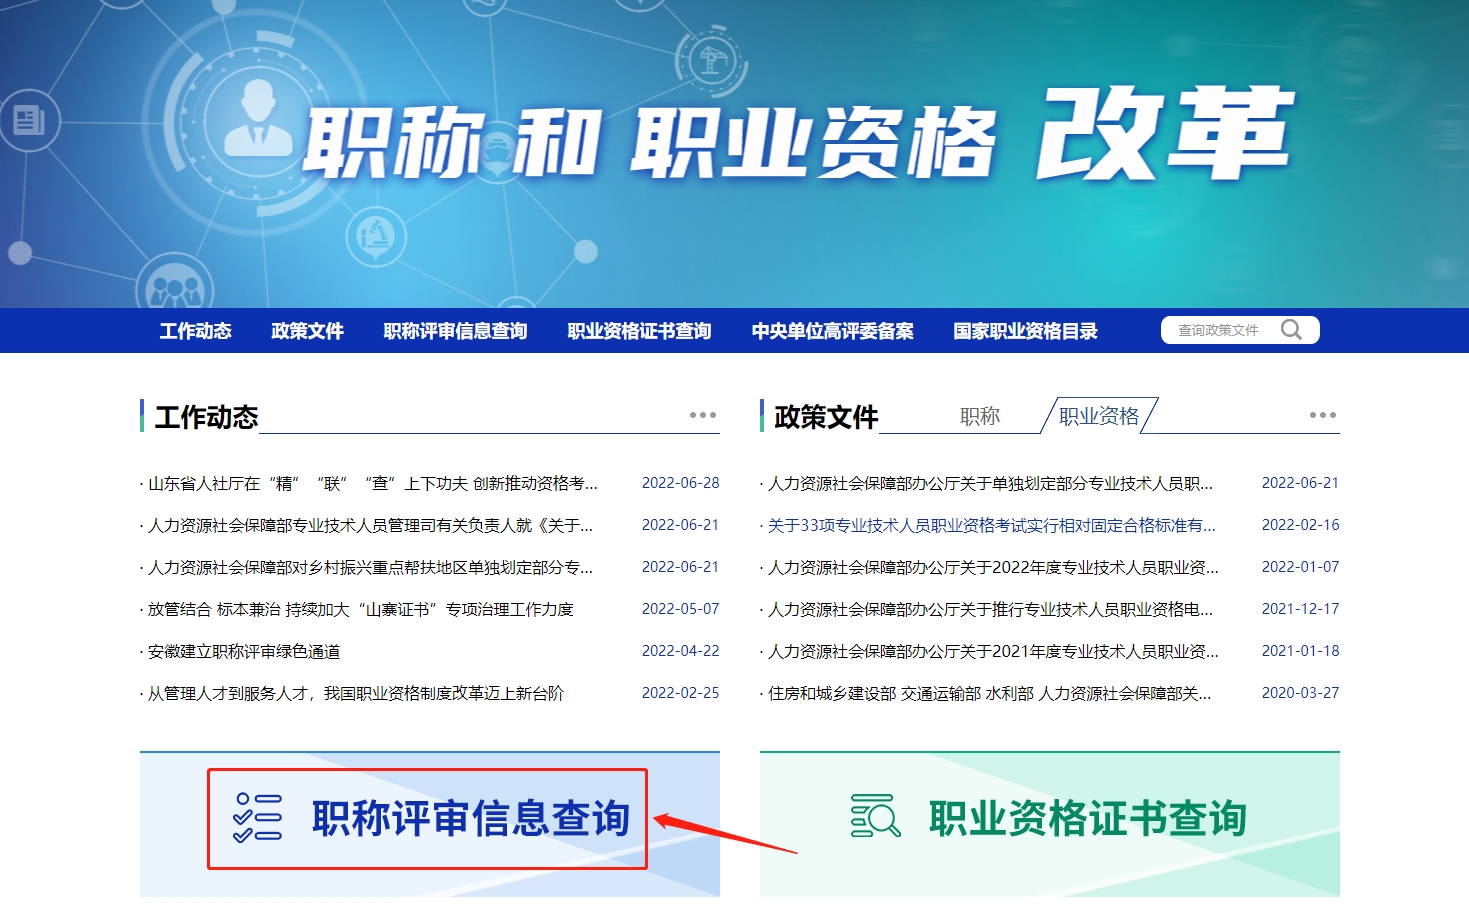Go to 职称评审信息查询 in navigation bar

pyautogui.click(x=455, y=331)
